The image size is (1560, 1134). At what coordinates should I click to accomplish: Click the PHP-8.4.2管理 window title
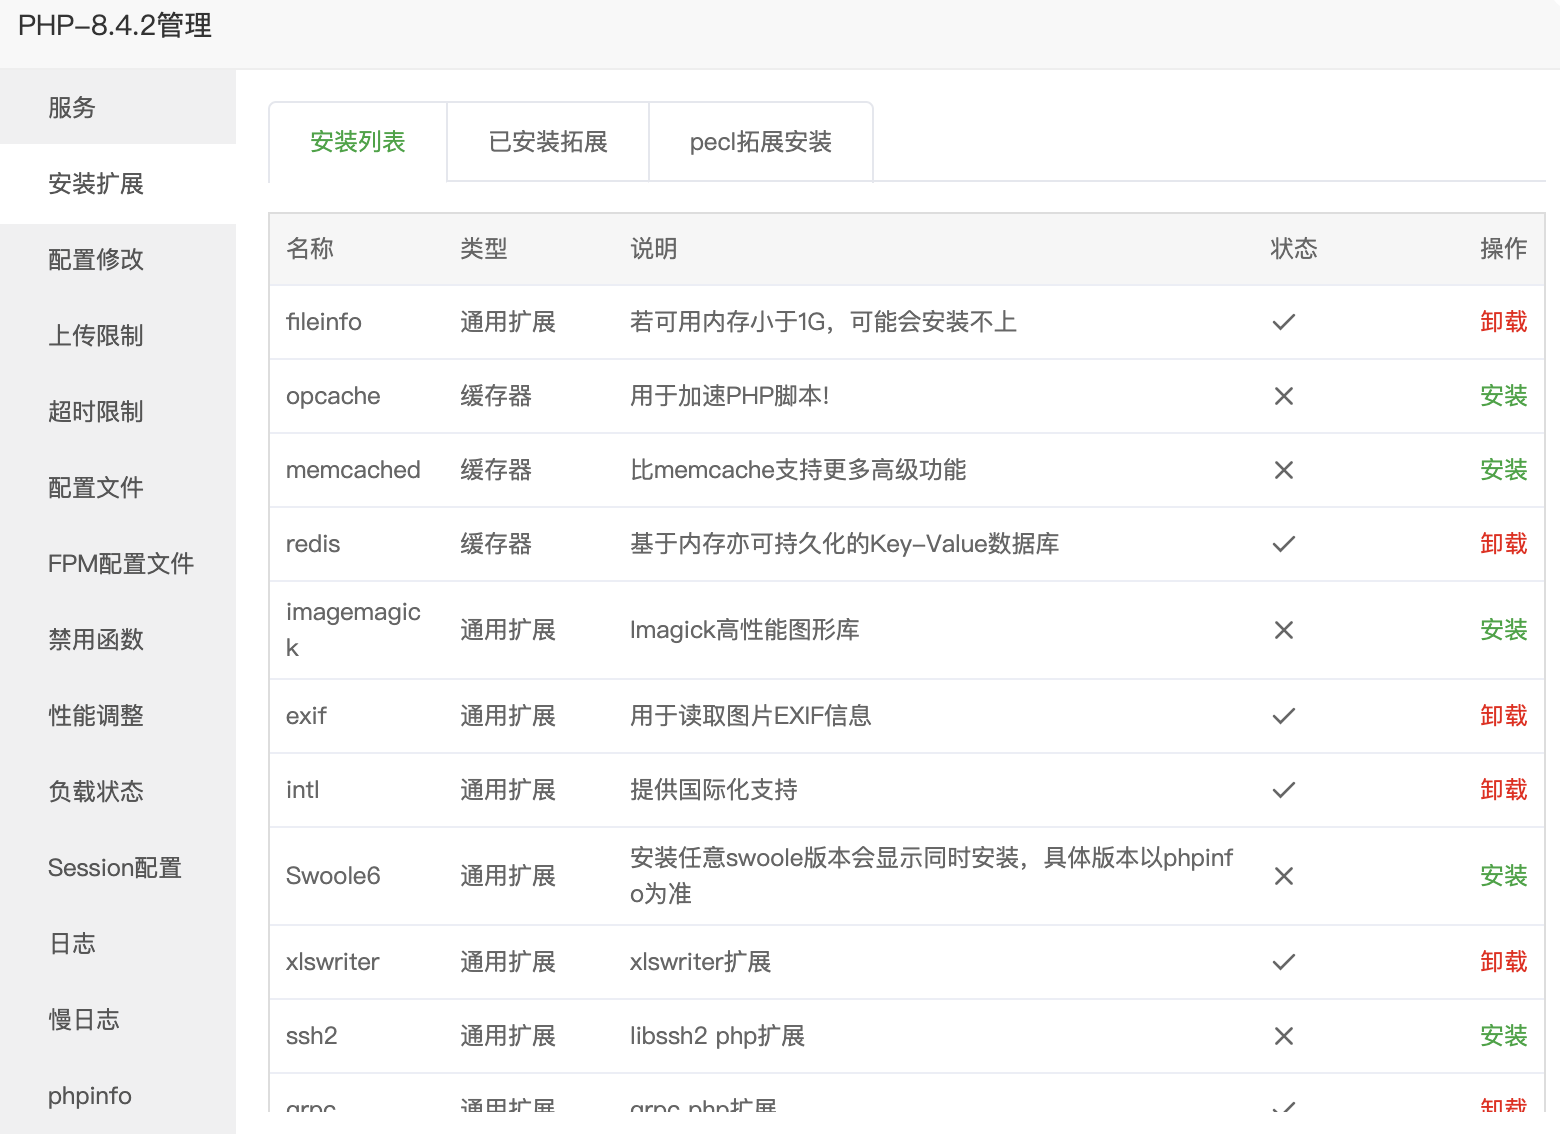pos(115,25)
